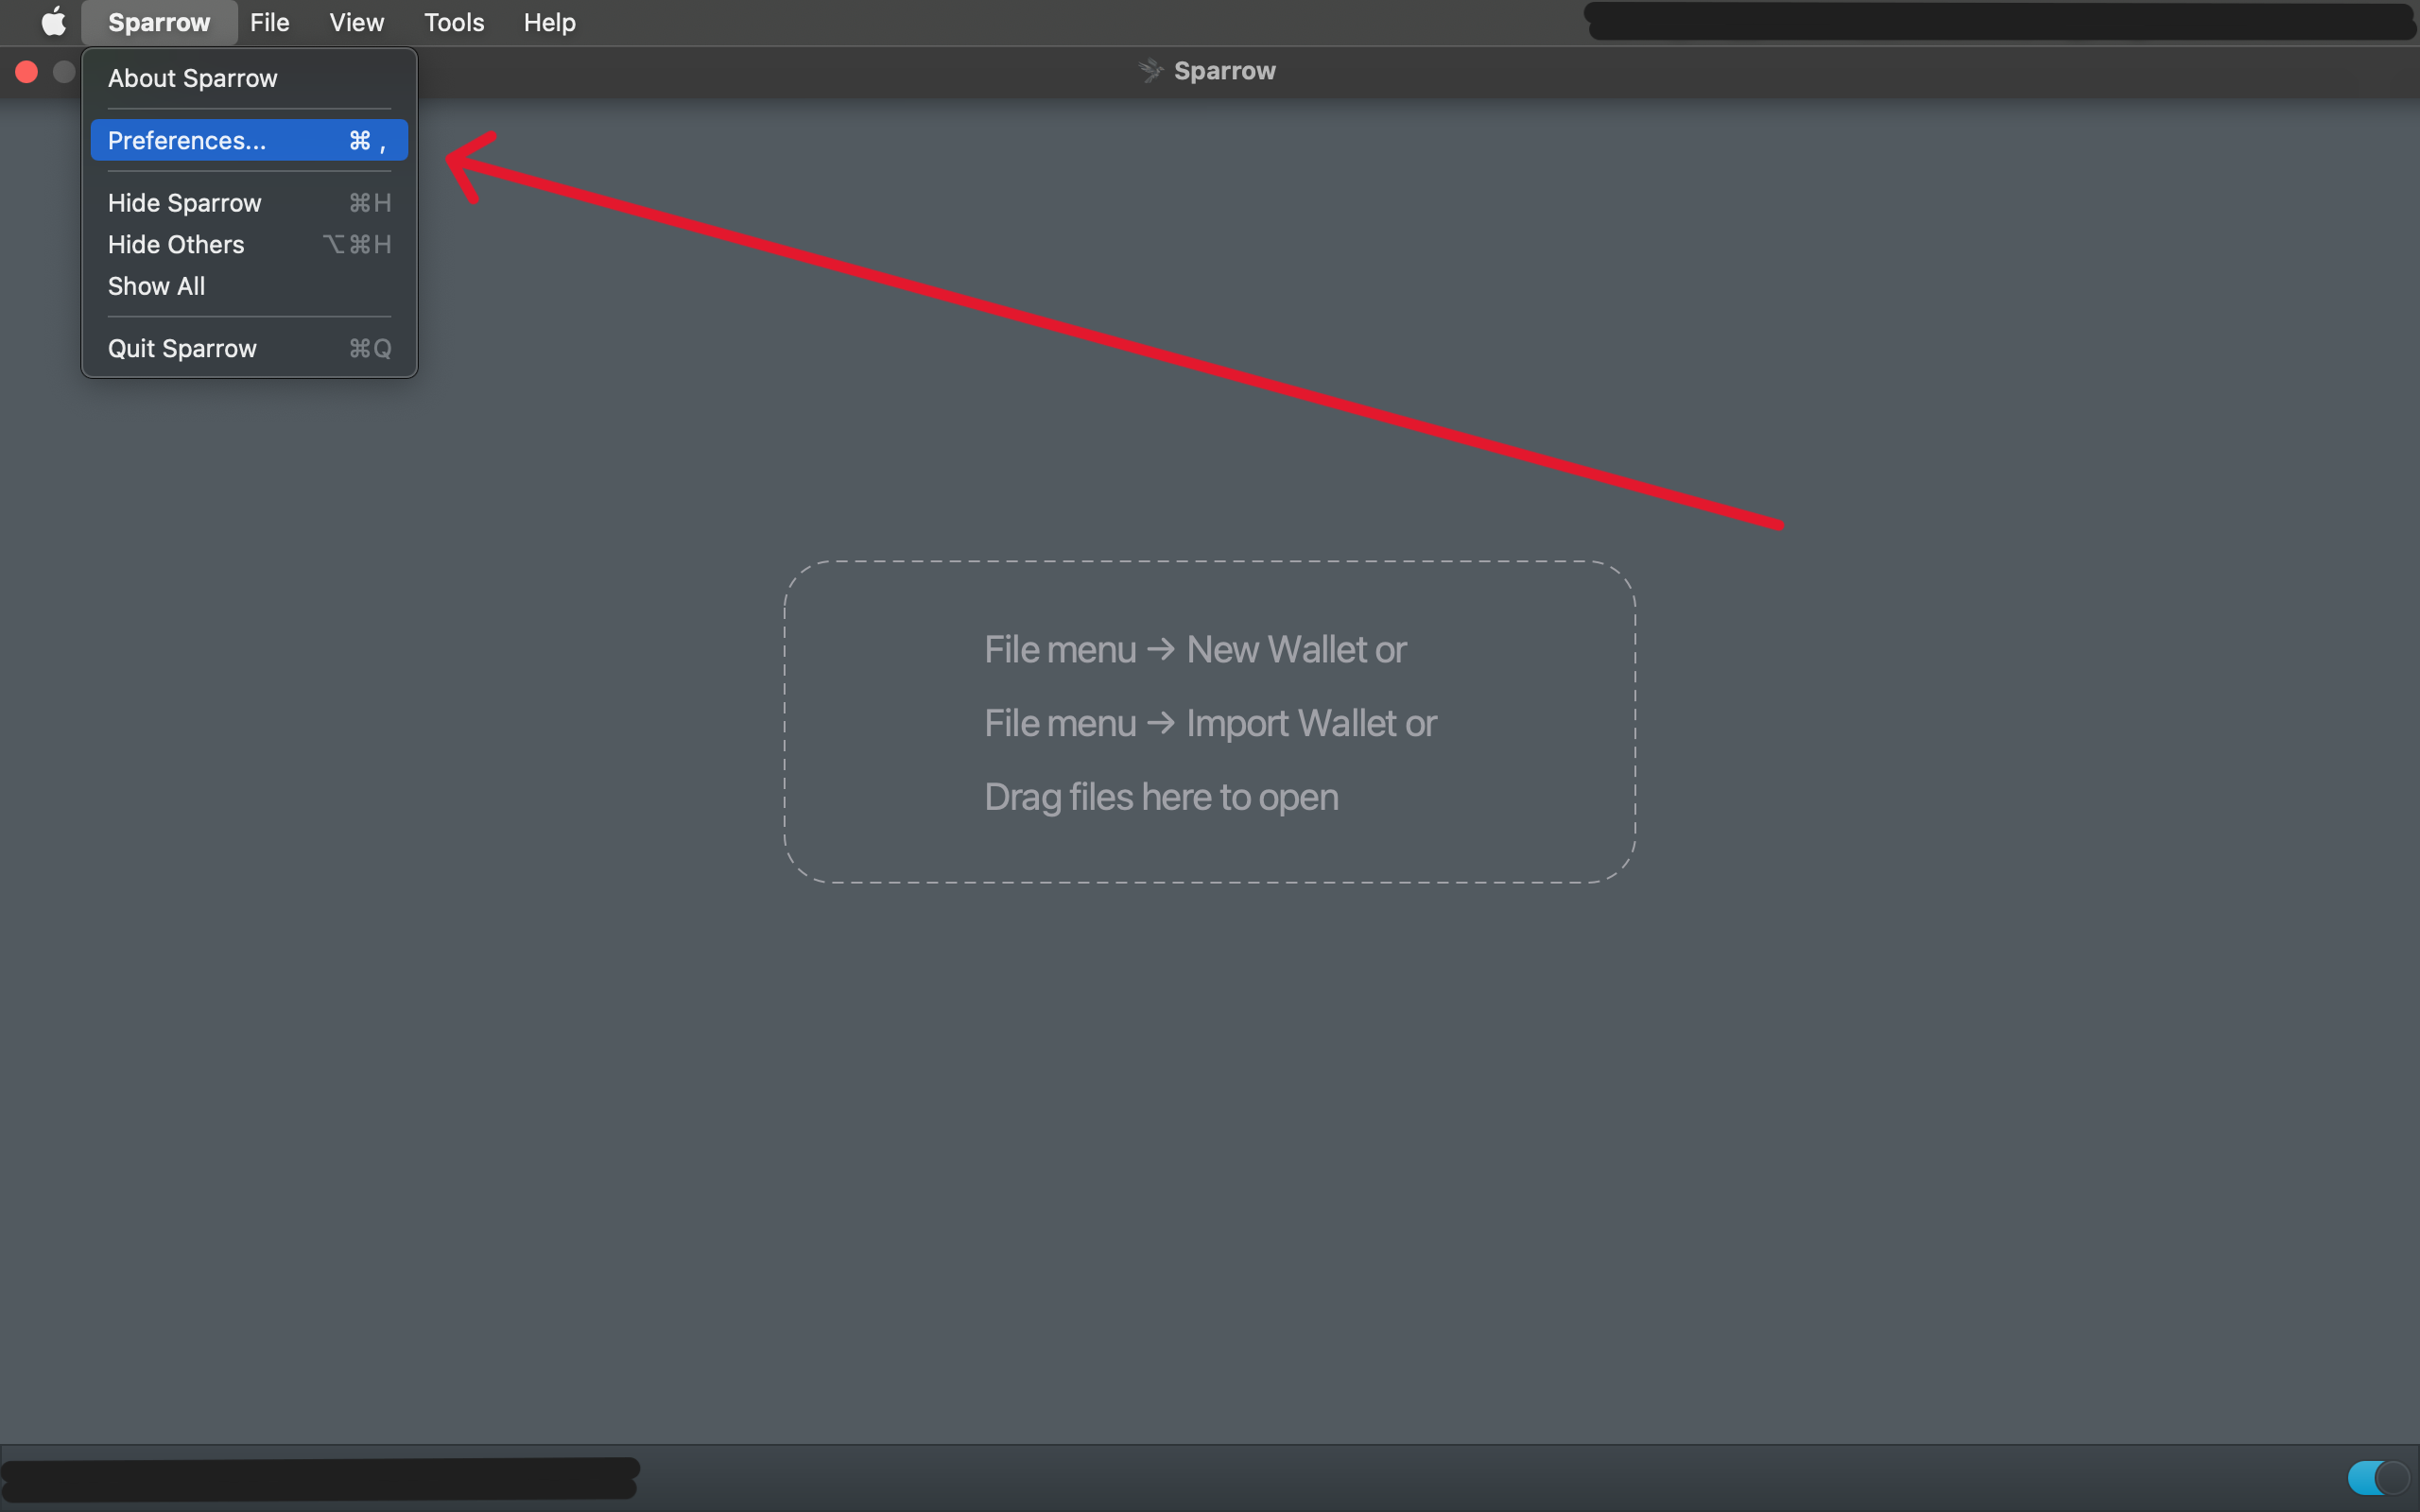
Task: Open the Tools menu
Action: tap(453, 21)
